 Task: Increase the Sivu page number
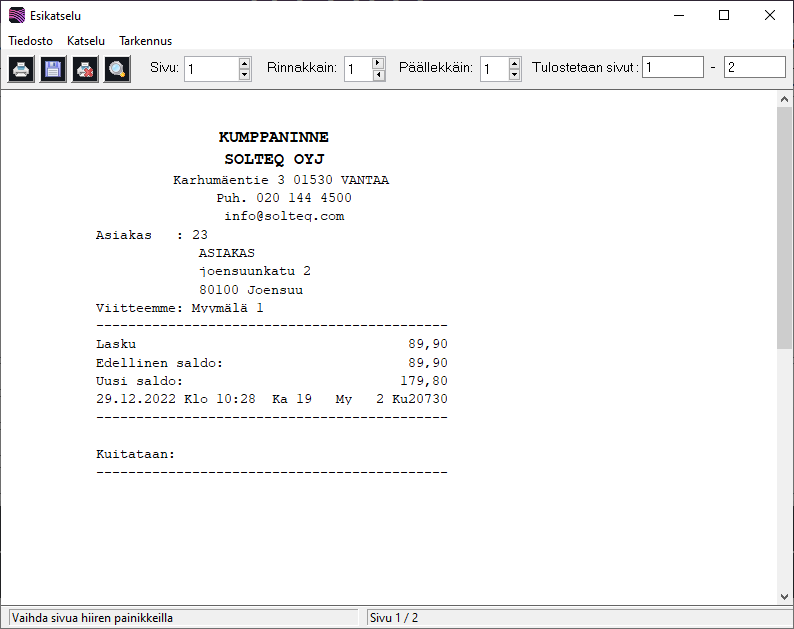(245, 63)
